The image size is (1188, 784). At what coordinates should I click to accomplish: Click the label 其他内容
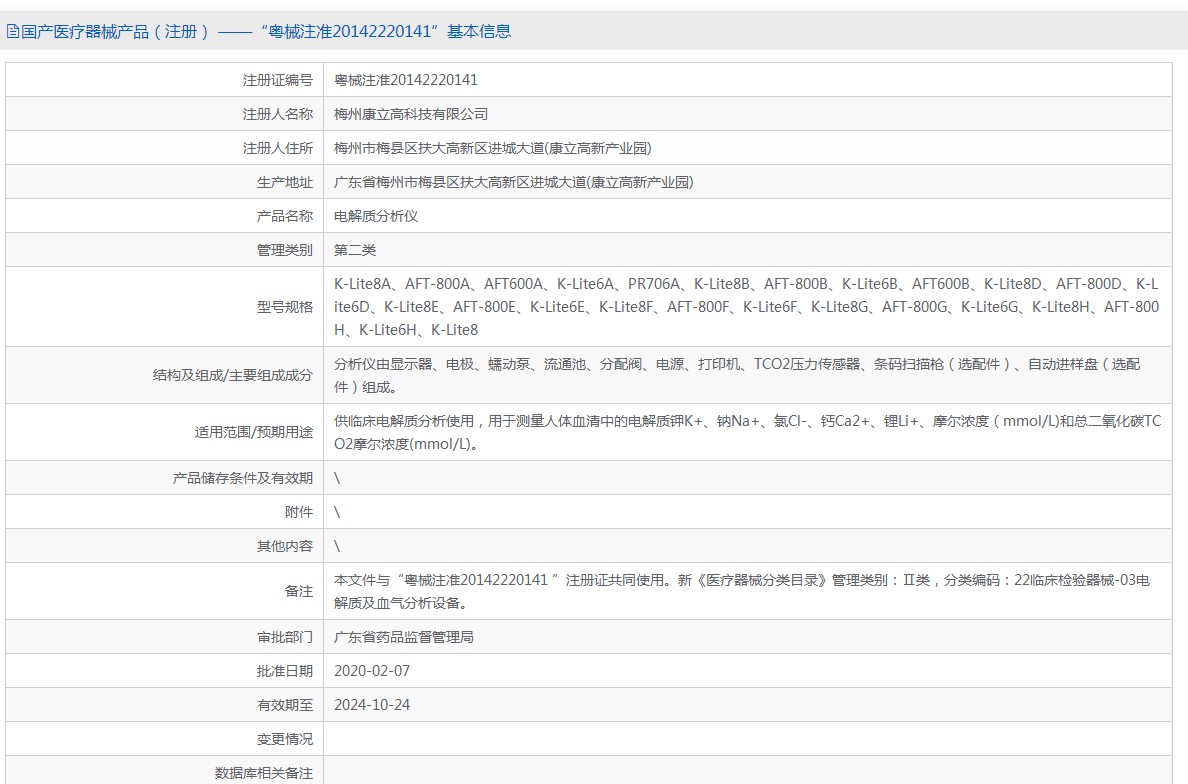tap(284, 546)
